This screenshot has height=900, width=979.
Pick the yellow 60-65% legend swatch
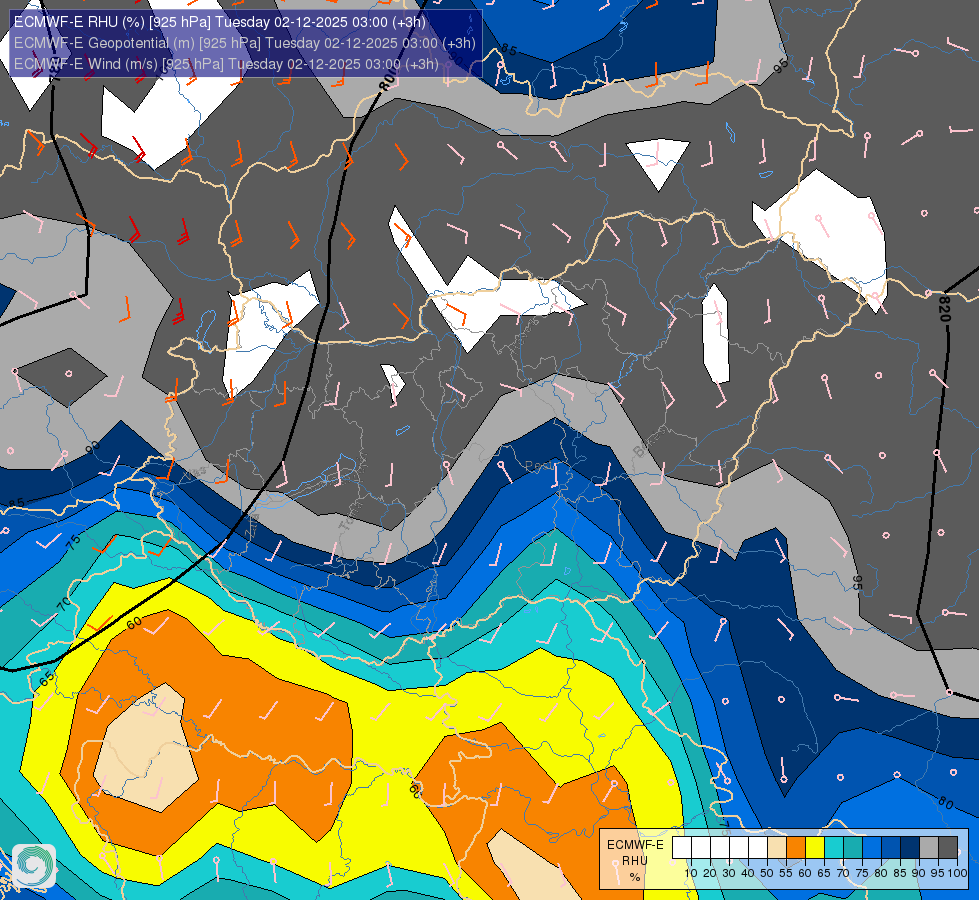815,848
